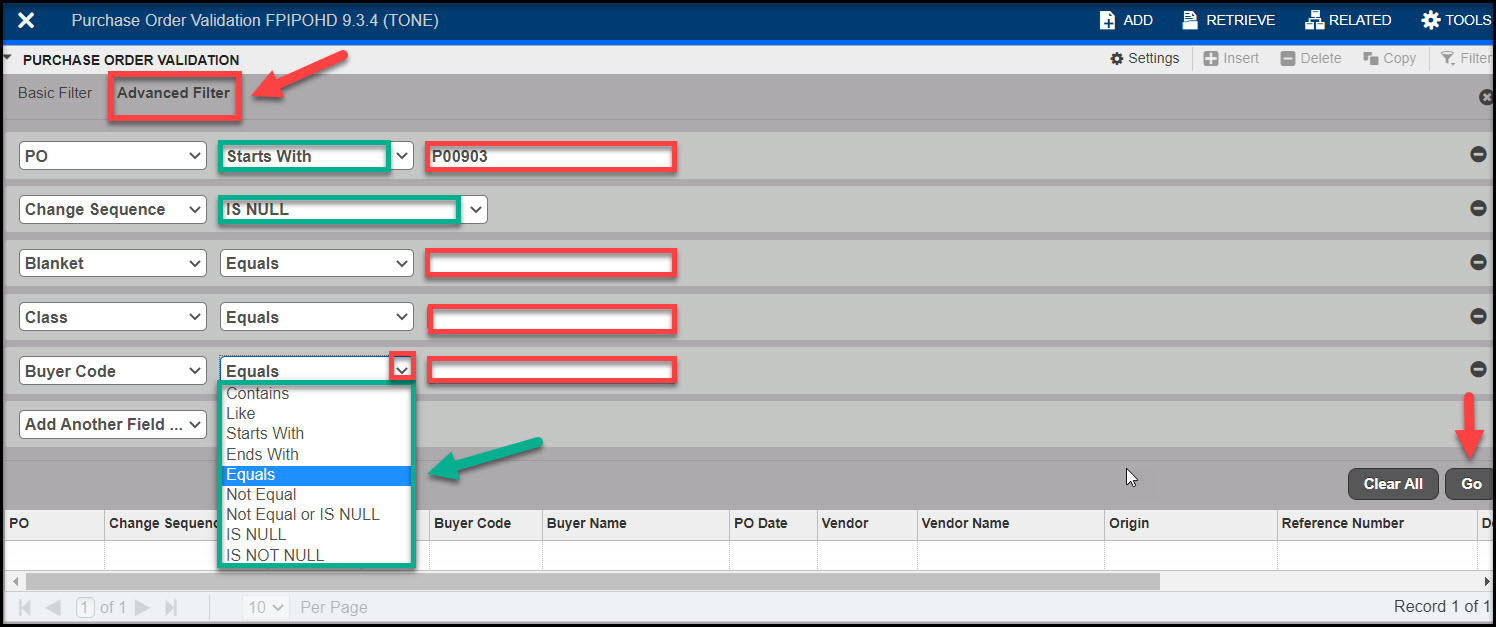Toggle the Buyer Code operator dropdown arrow

pos(402,369)
